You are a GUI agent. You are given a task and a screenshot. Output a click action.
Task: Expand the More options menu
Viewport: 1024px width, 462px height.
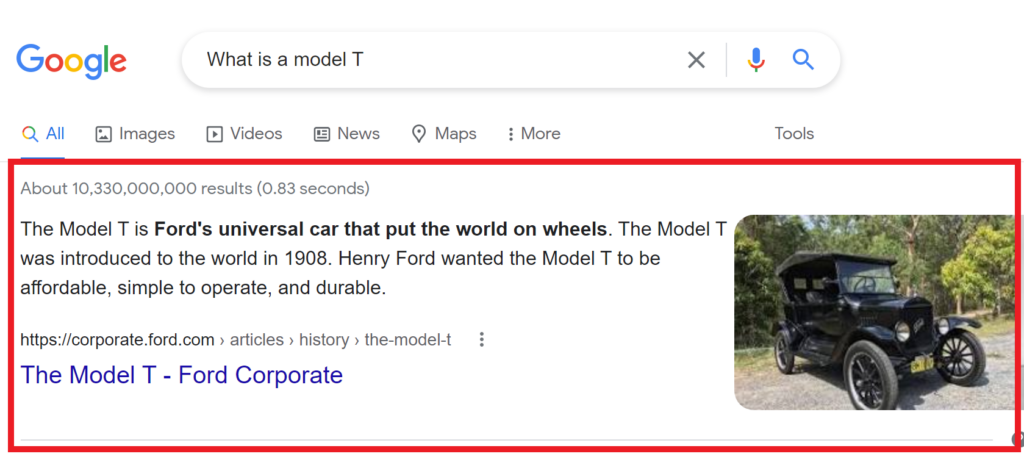[x=534, y=134]
